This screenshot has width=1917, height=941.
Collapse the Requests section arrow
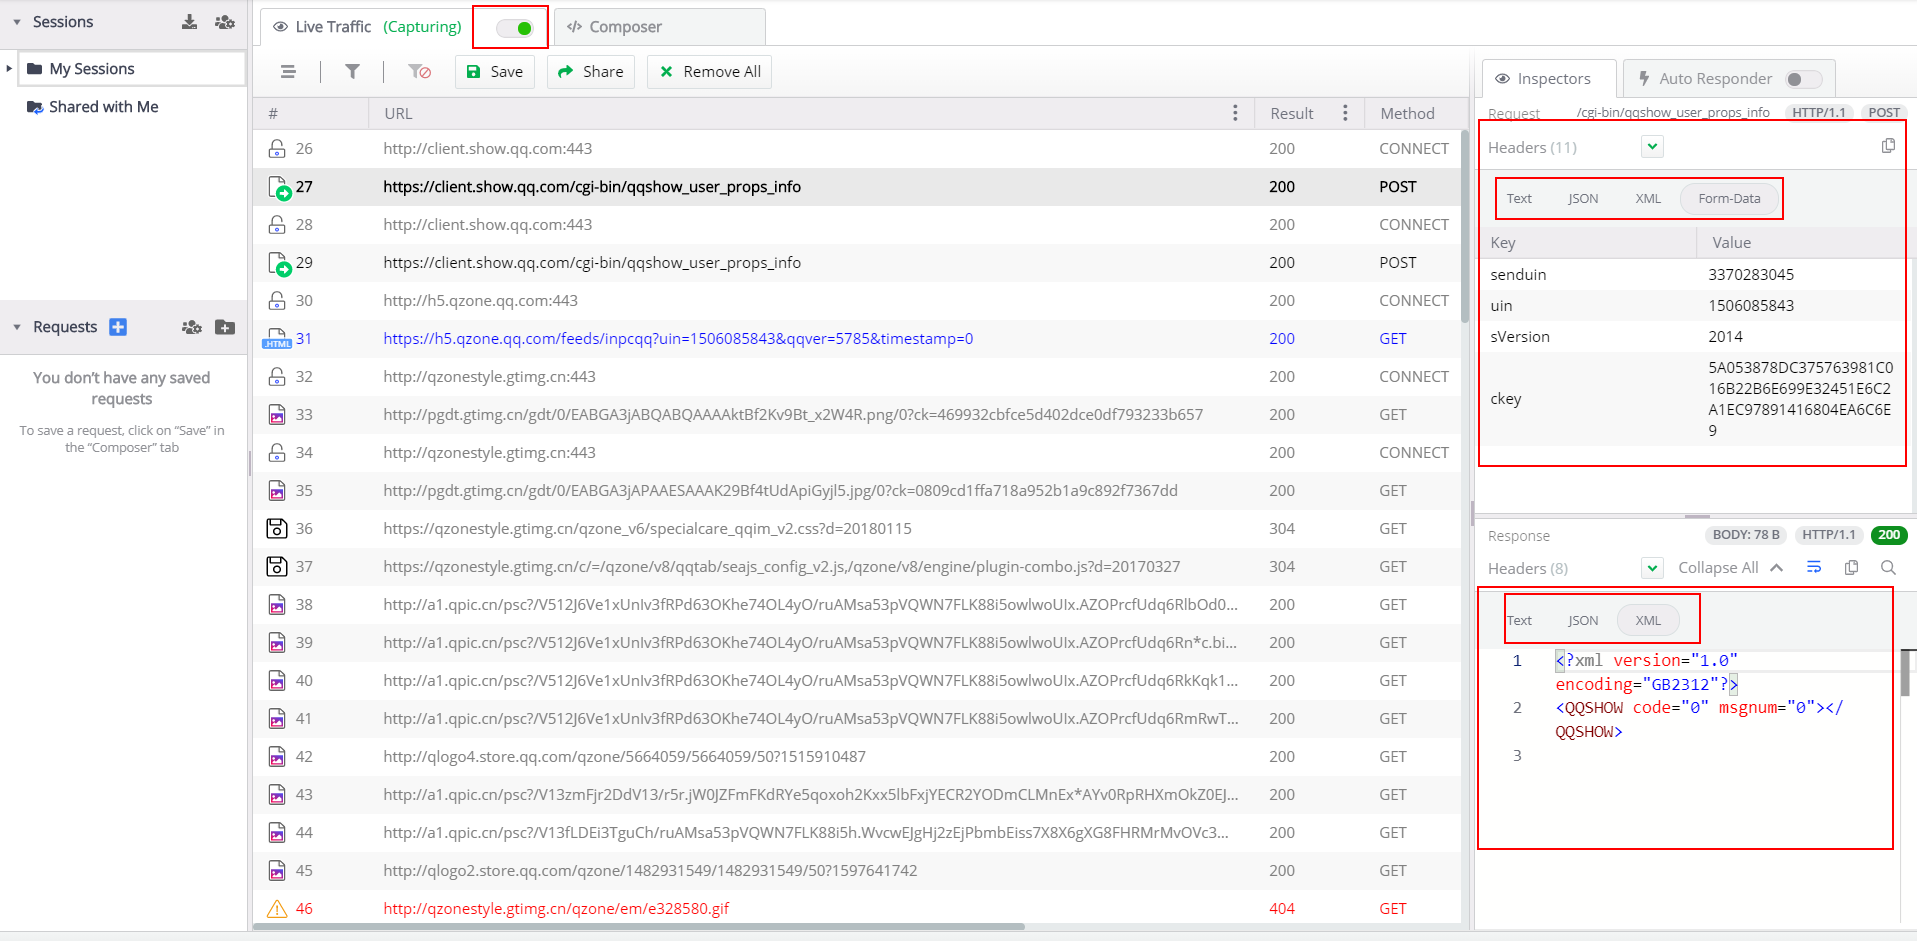click(17, 327)
